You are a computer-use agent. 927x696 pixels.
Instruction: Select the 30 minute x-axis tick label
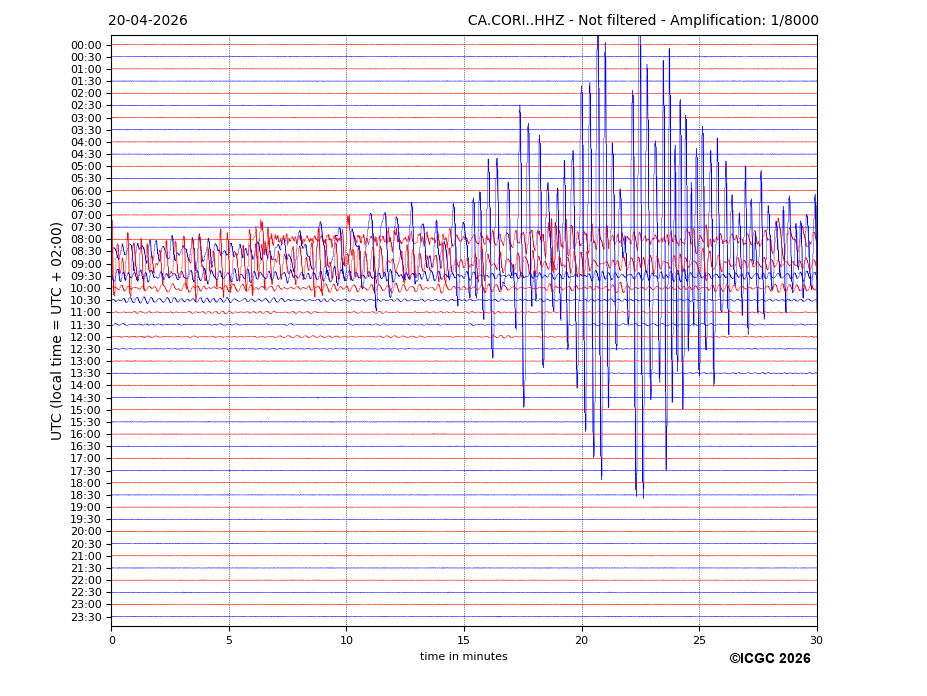817,640
